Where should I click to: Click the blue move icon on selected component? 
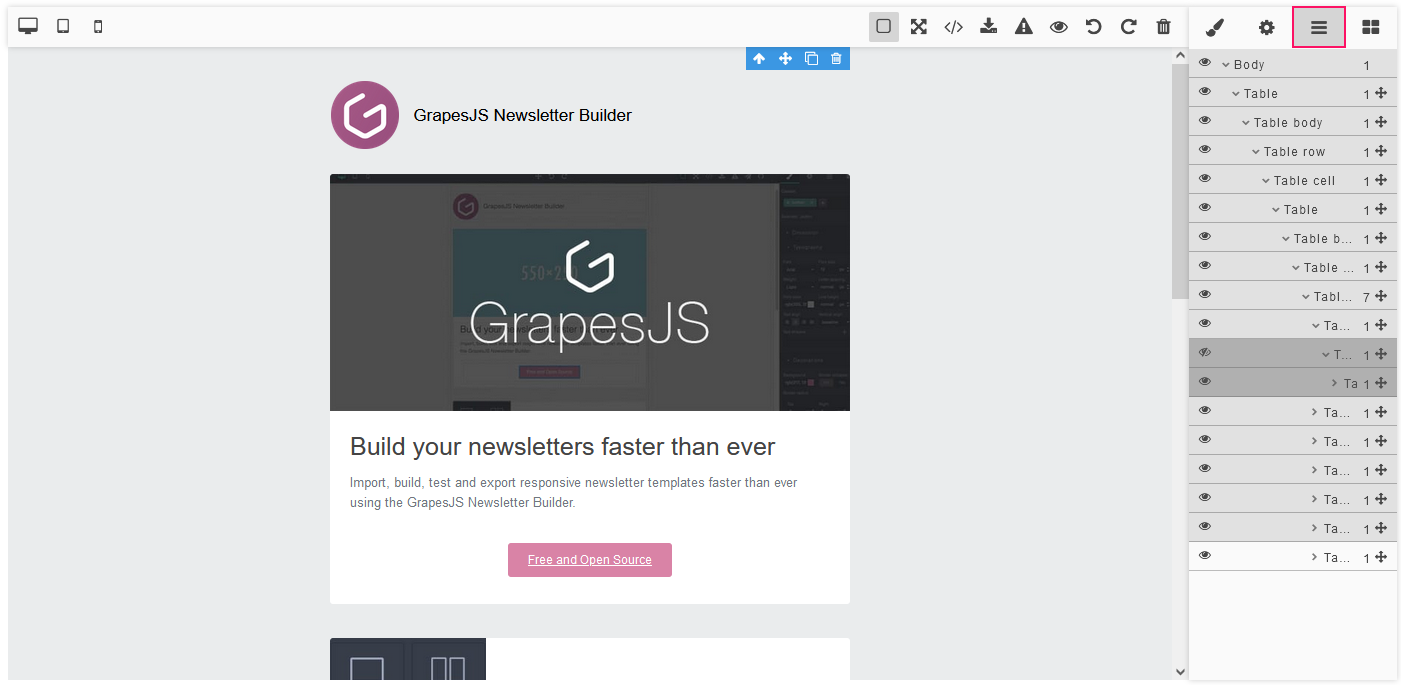785,59
